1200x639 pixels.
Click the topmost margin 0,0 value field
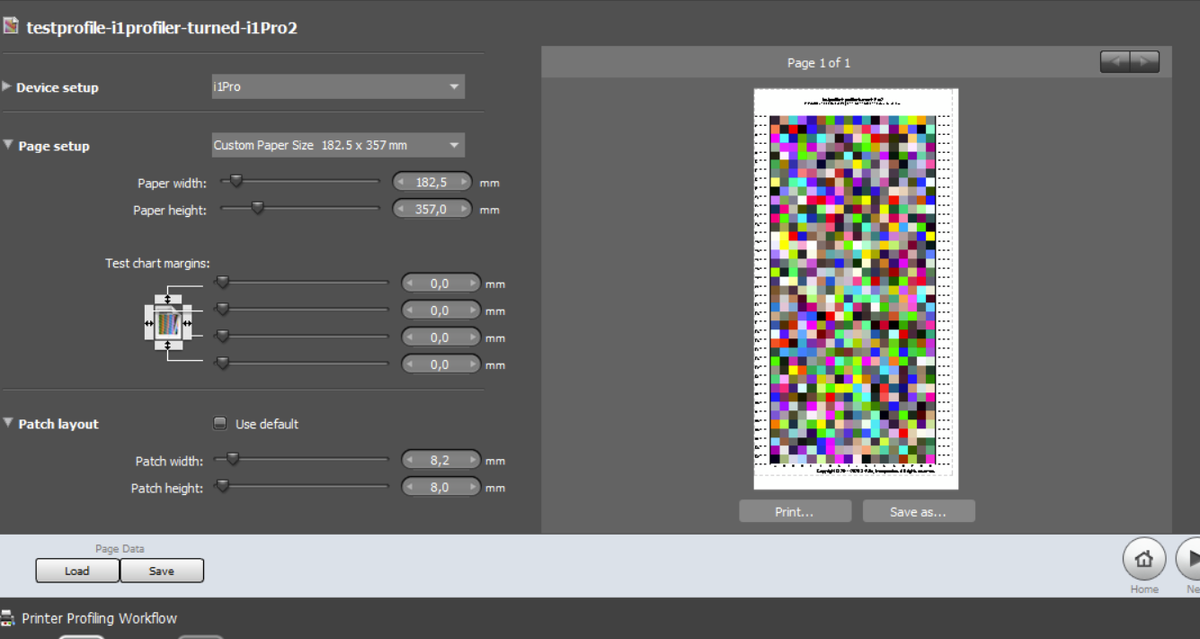pyautogui.click(x=440, y=283)
